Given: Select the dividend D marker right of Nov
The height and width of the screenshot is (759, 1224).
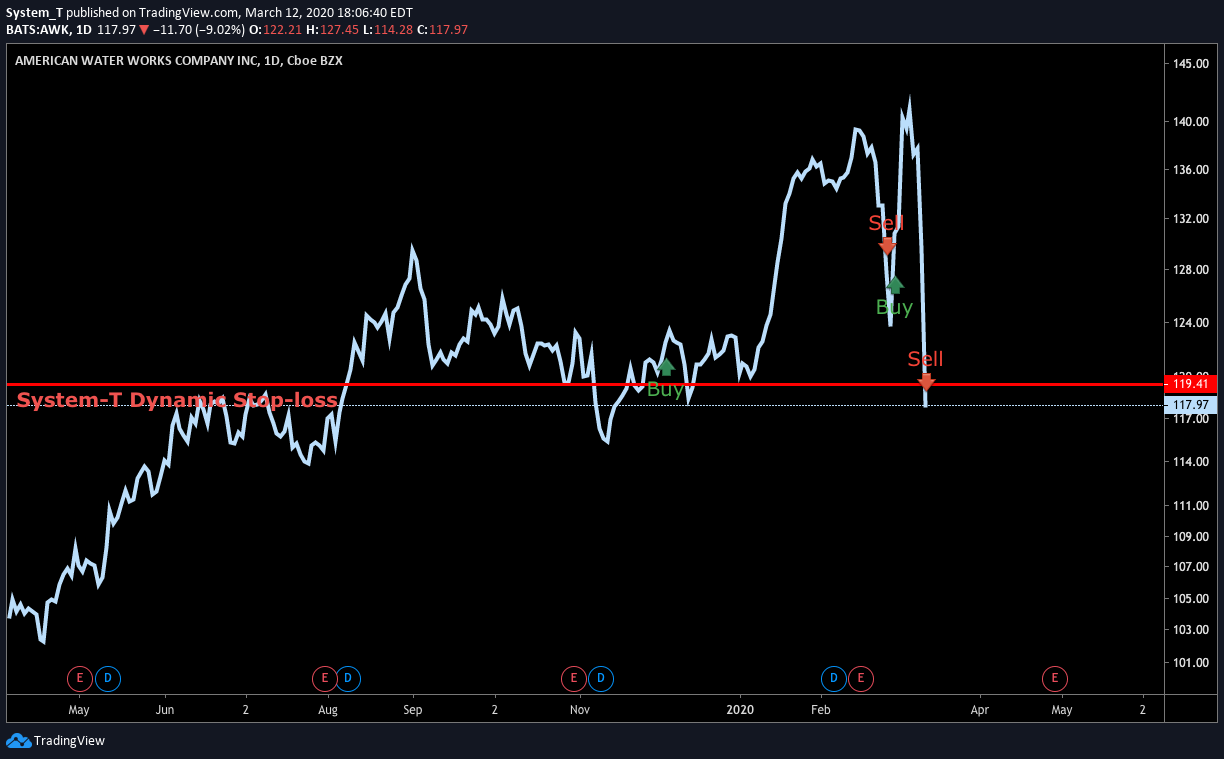Looking at the screenshot, I should 601,679.
